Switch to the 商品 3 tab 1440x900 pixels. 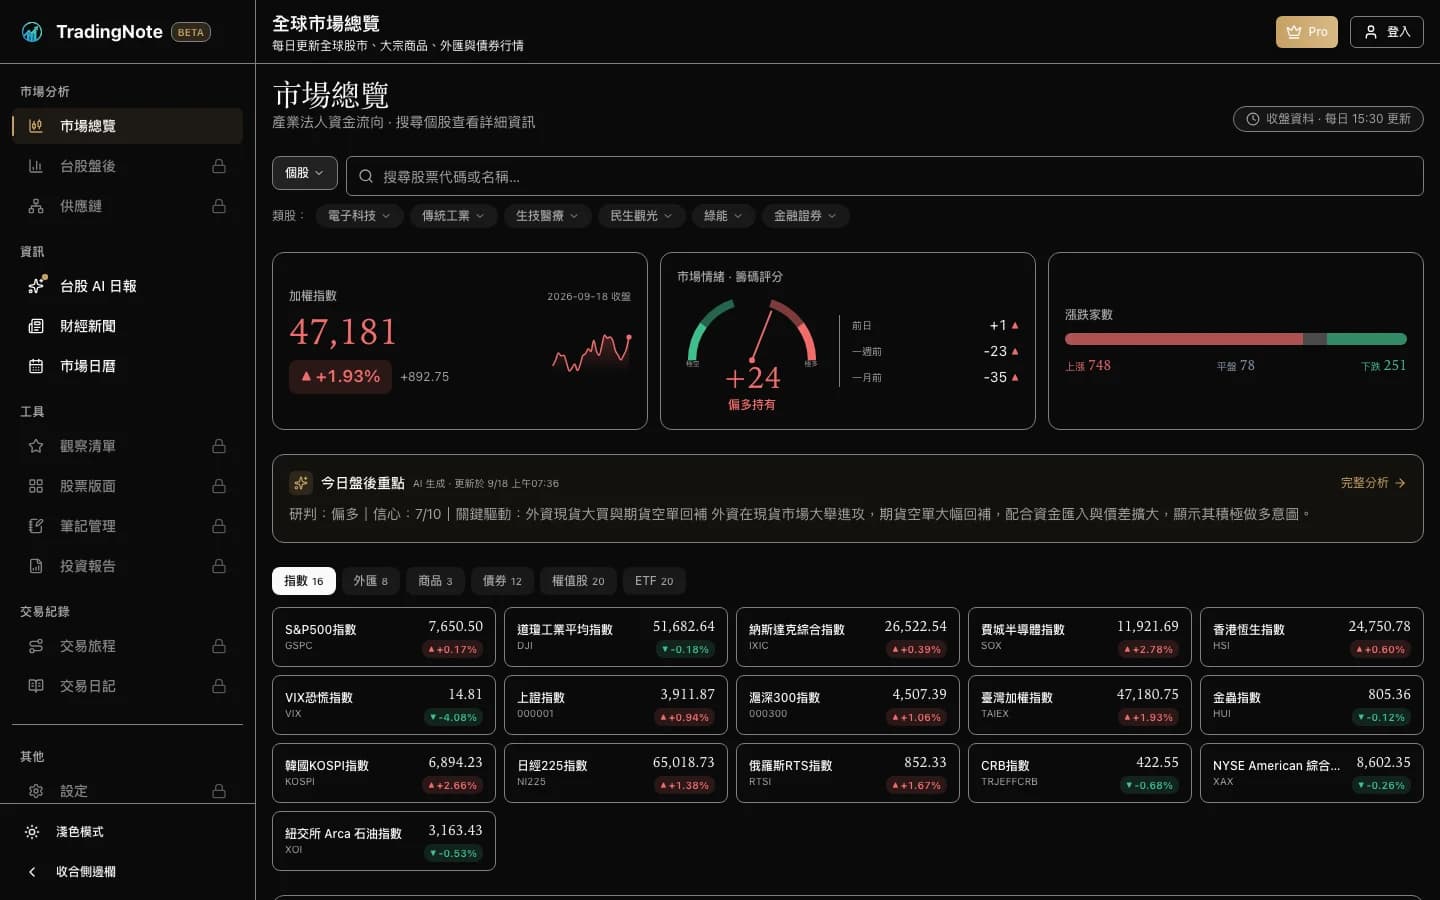tap(436, 581)
